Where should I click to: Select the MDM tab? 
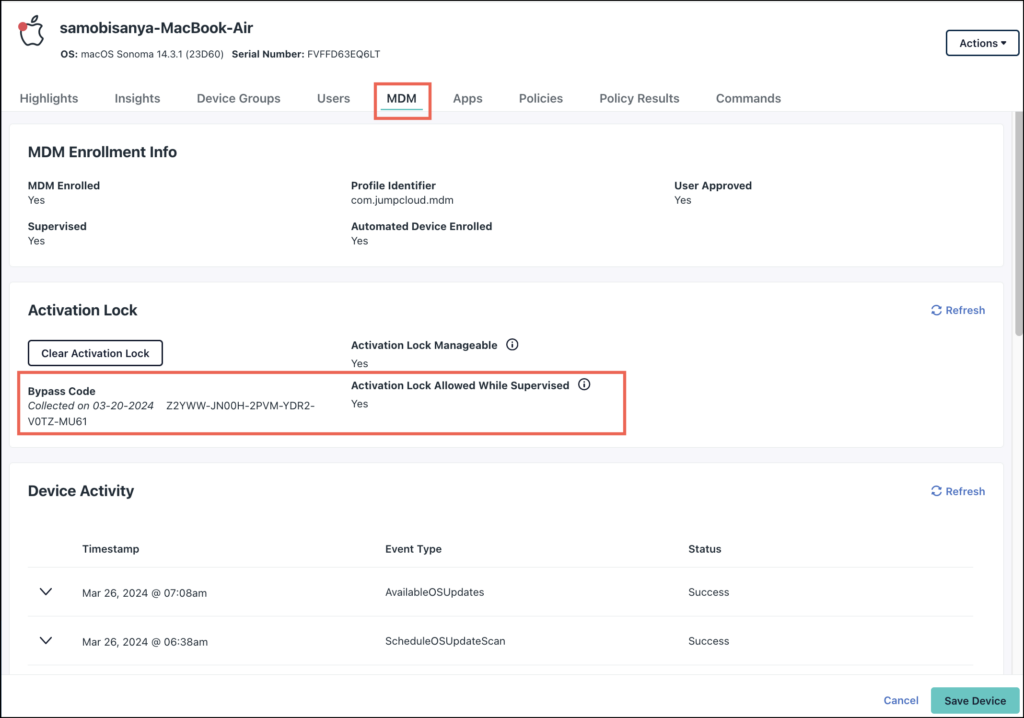[402, 98]
